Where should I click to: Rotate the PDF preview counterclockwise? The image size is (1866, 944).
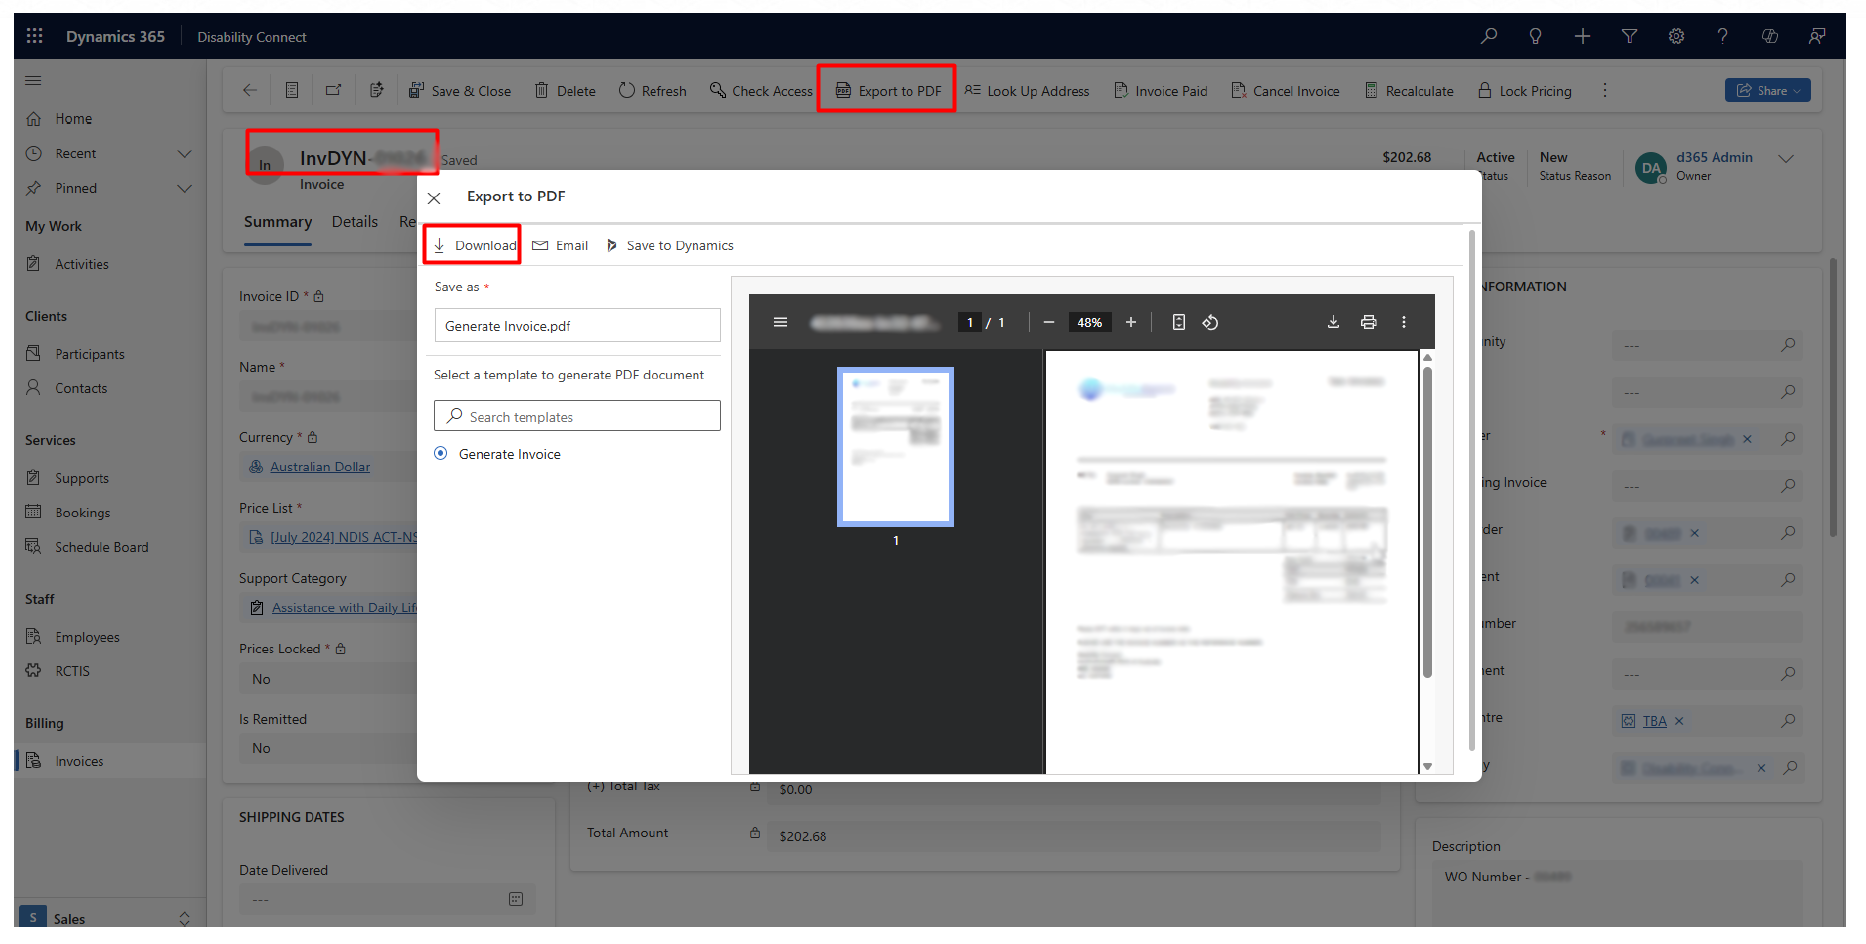1210,322
